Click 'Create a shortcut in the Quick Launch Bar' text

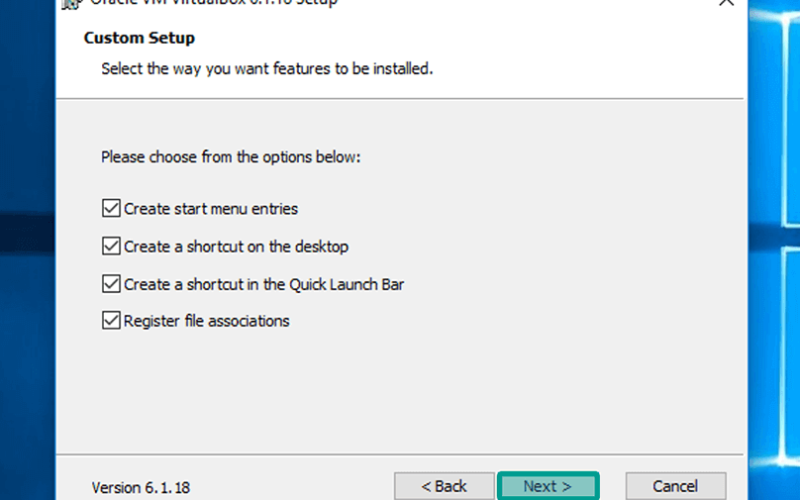tap(264, 284)
